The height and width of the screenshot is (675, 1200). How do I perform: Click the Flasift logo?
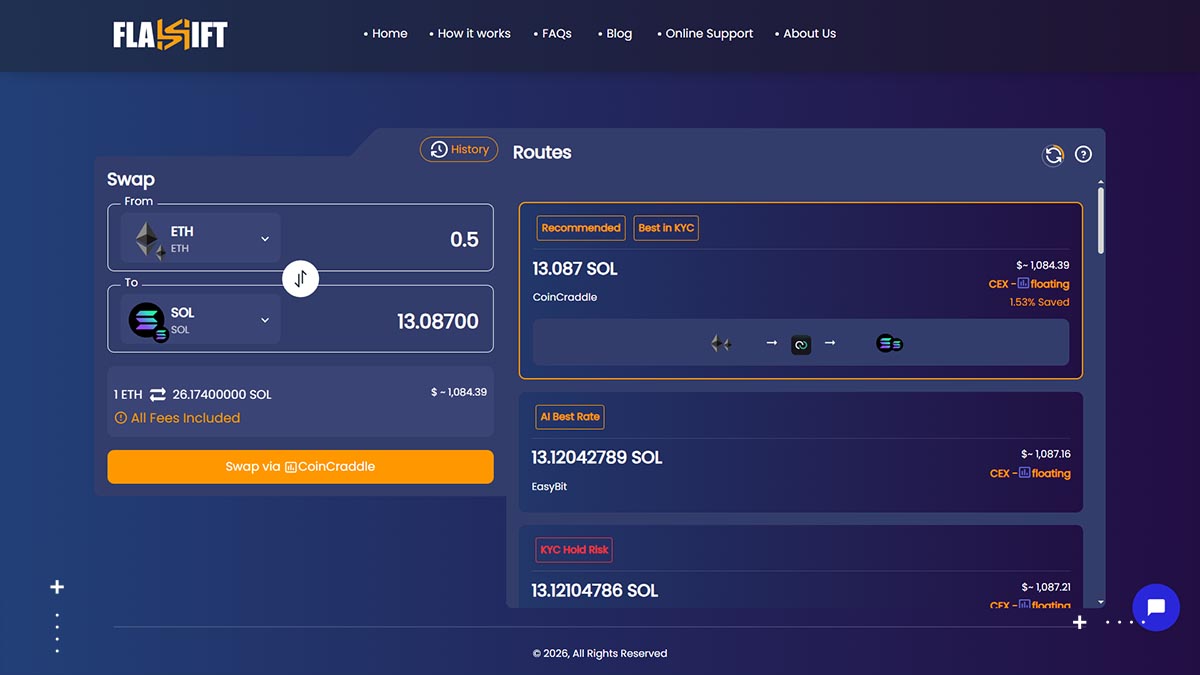[168, 33]
